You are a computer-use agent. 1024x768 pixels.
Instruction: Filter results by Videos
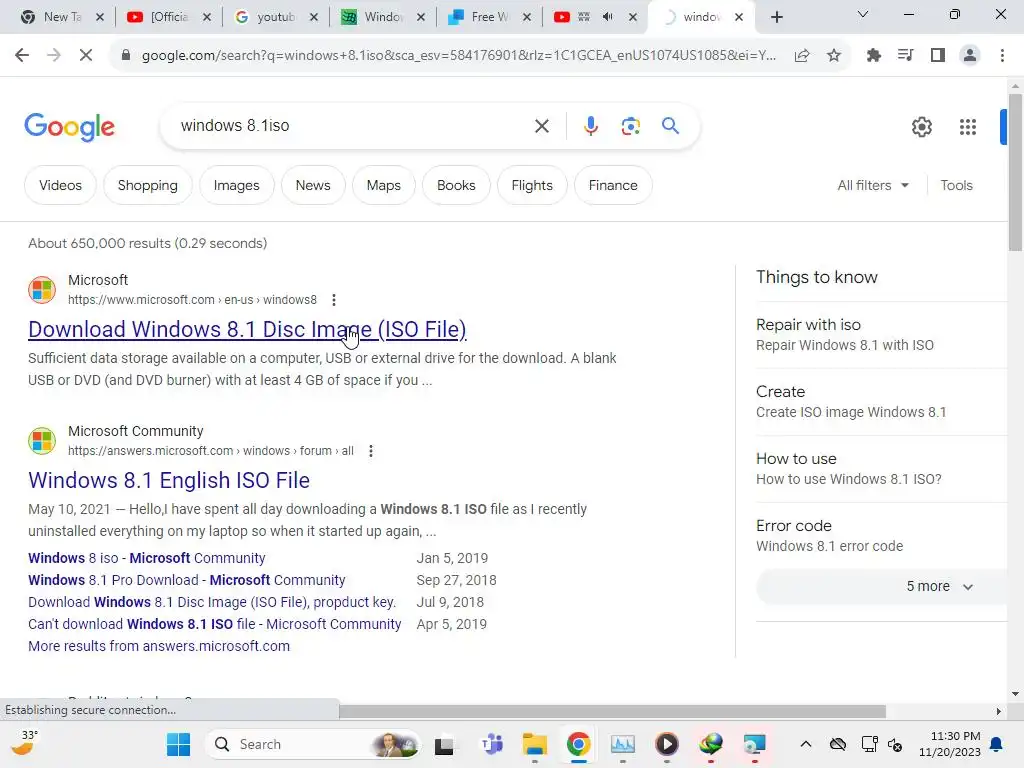pyautogui.click(x=60, y=185)
